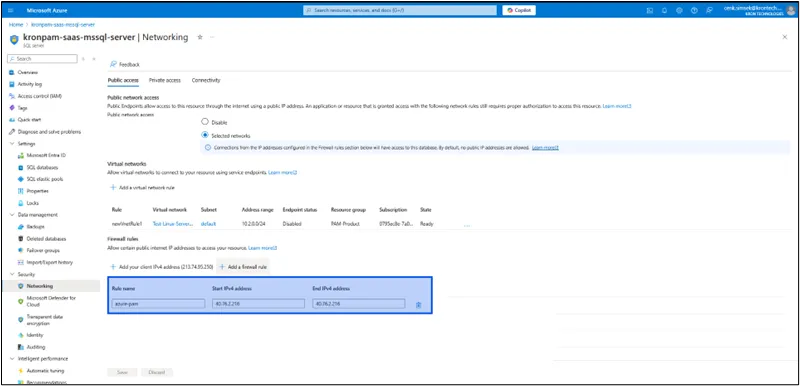
Task: Open Transparent data encryption
Action: (45, 320)
